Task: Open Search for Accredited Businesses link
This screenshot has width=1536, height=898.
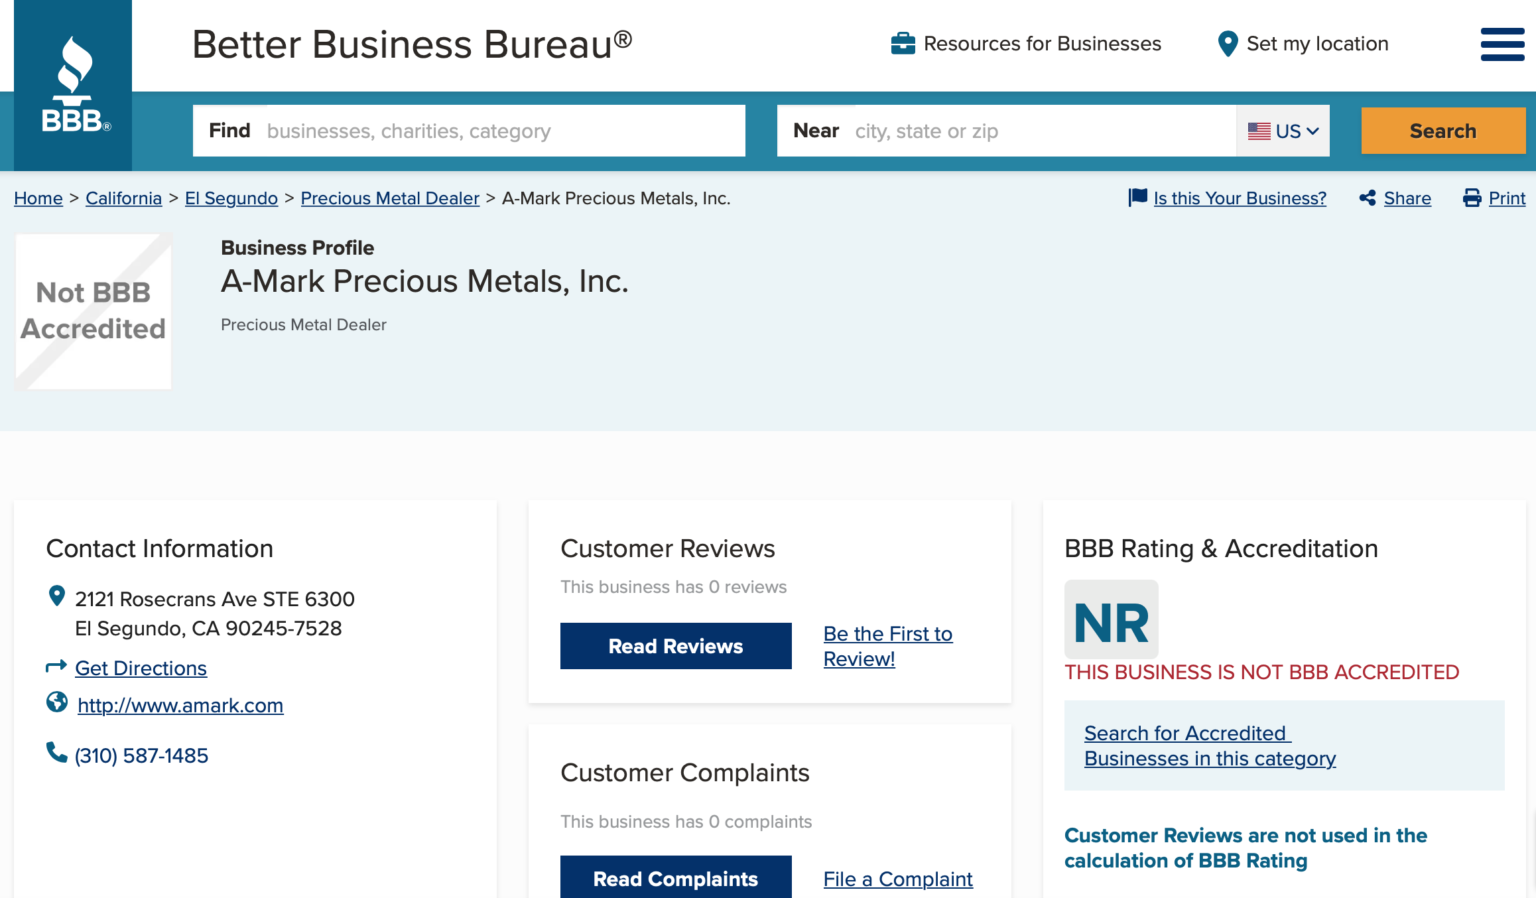Action: (x=1209, y=746)
